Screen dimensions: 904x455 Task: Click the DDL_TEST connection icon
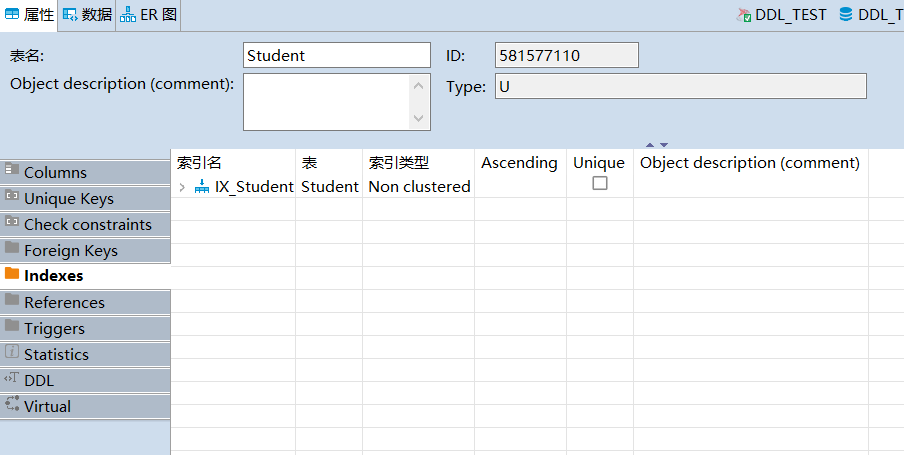[743, 15]
